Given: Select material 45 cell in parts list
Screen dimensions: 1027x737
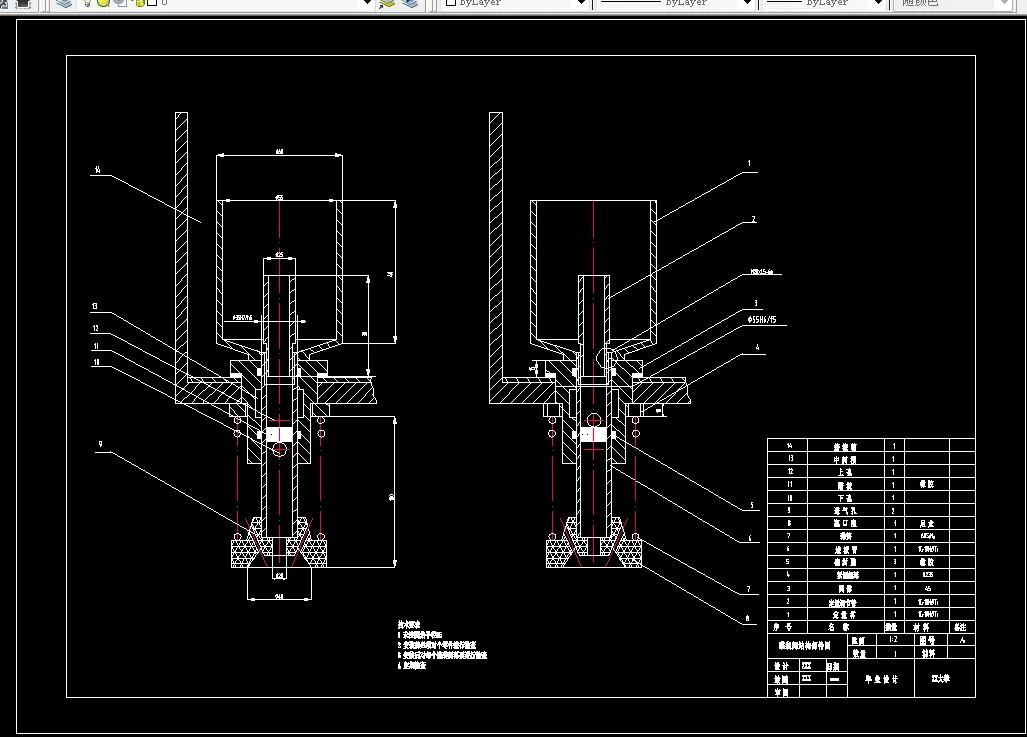Looking at the screenshot, I should [927, 588].
